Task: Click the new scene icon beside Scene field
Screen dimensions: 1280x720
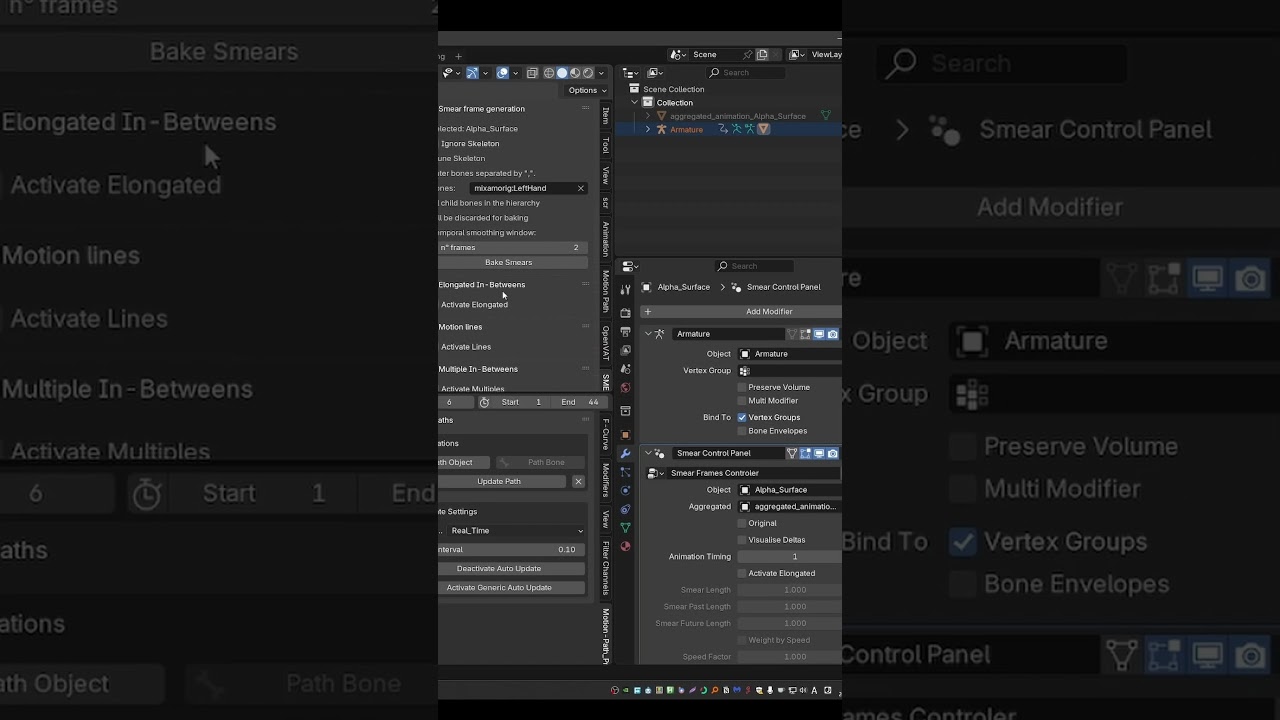Action: pyautogui.click(x=762, y=55)
